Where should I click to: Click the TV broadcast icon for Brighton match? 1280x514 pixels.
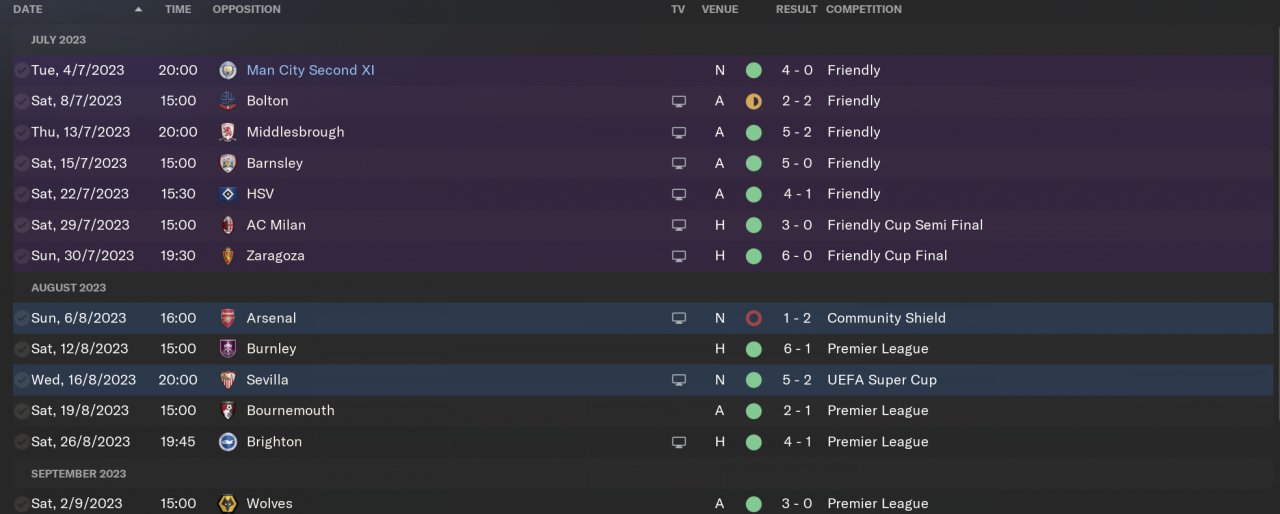click(679, 442)
